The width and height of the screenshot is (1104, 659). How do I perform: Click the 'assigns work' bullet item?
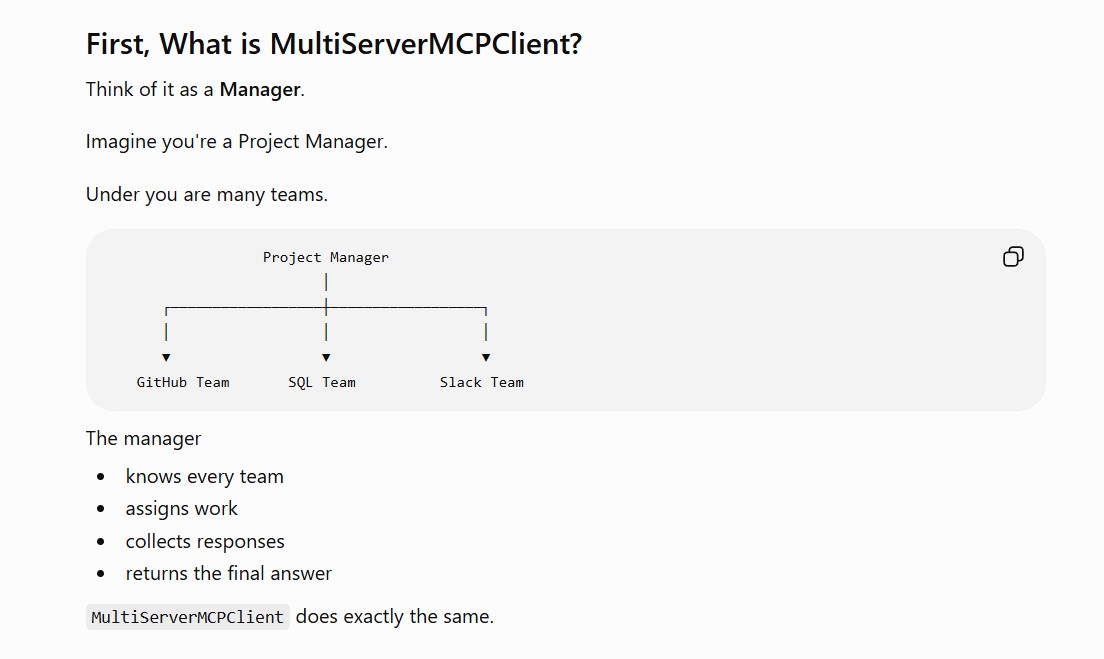tap(182, 508)
